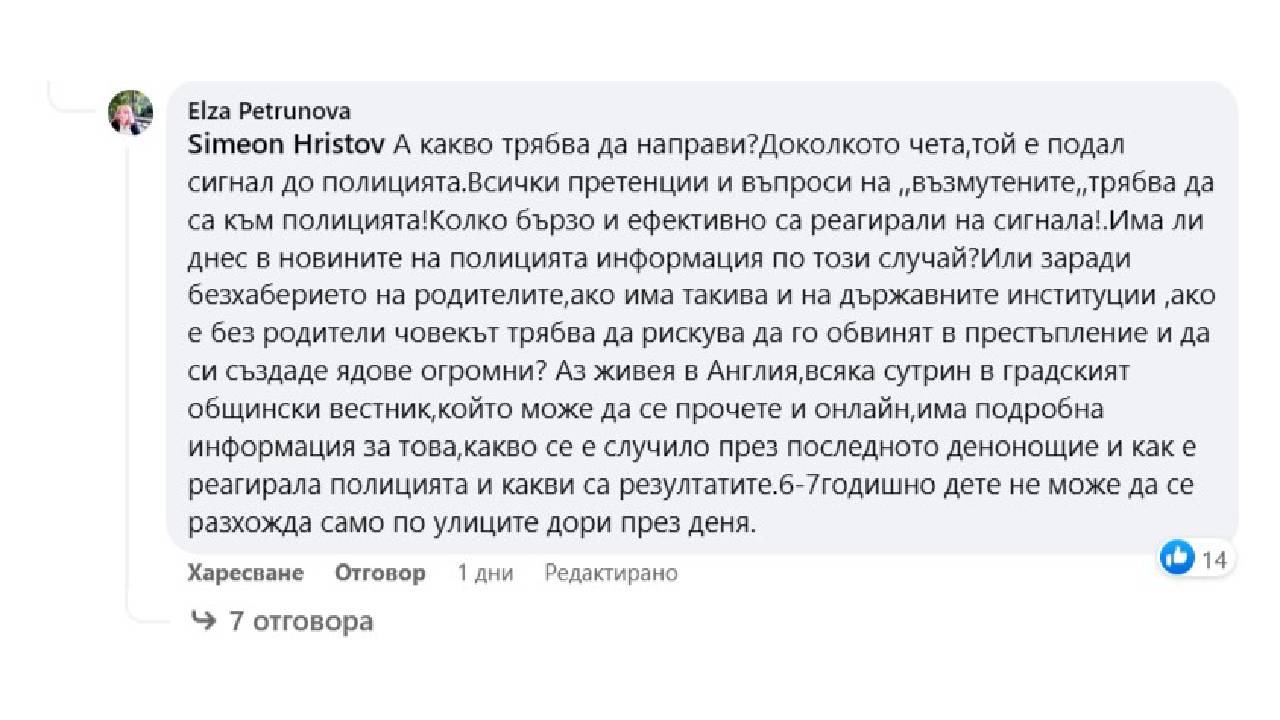Click the avatar thumbnail beside the comment
1280x720 pixels.
tap(129, 113)
